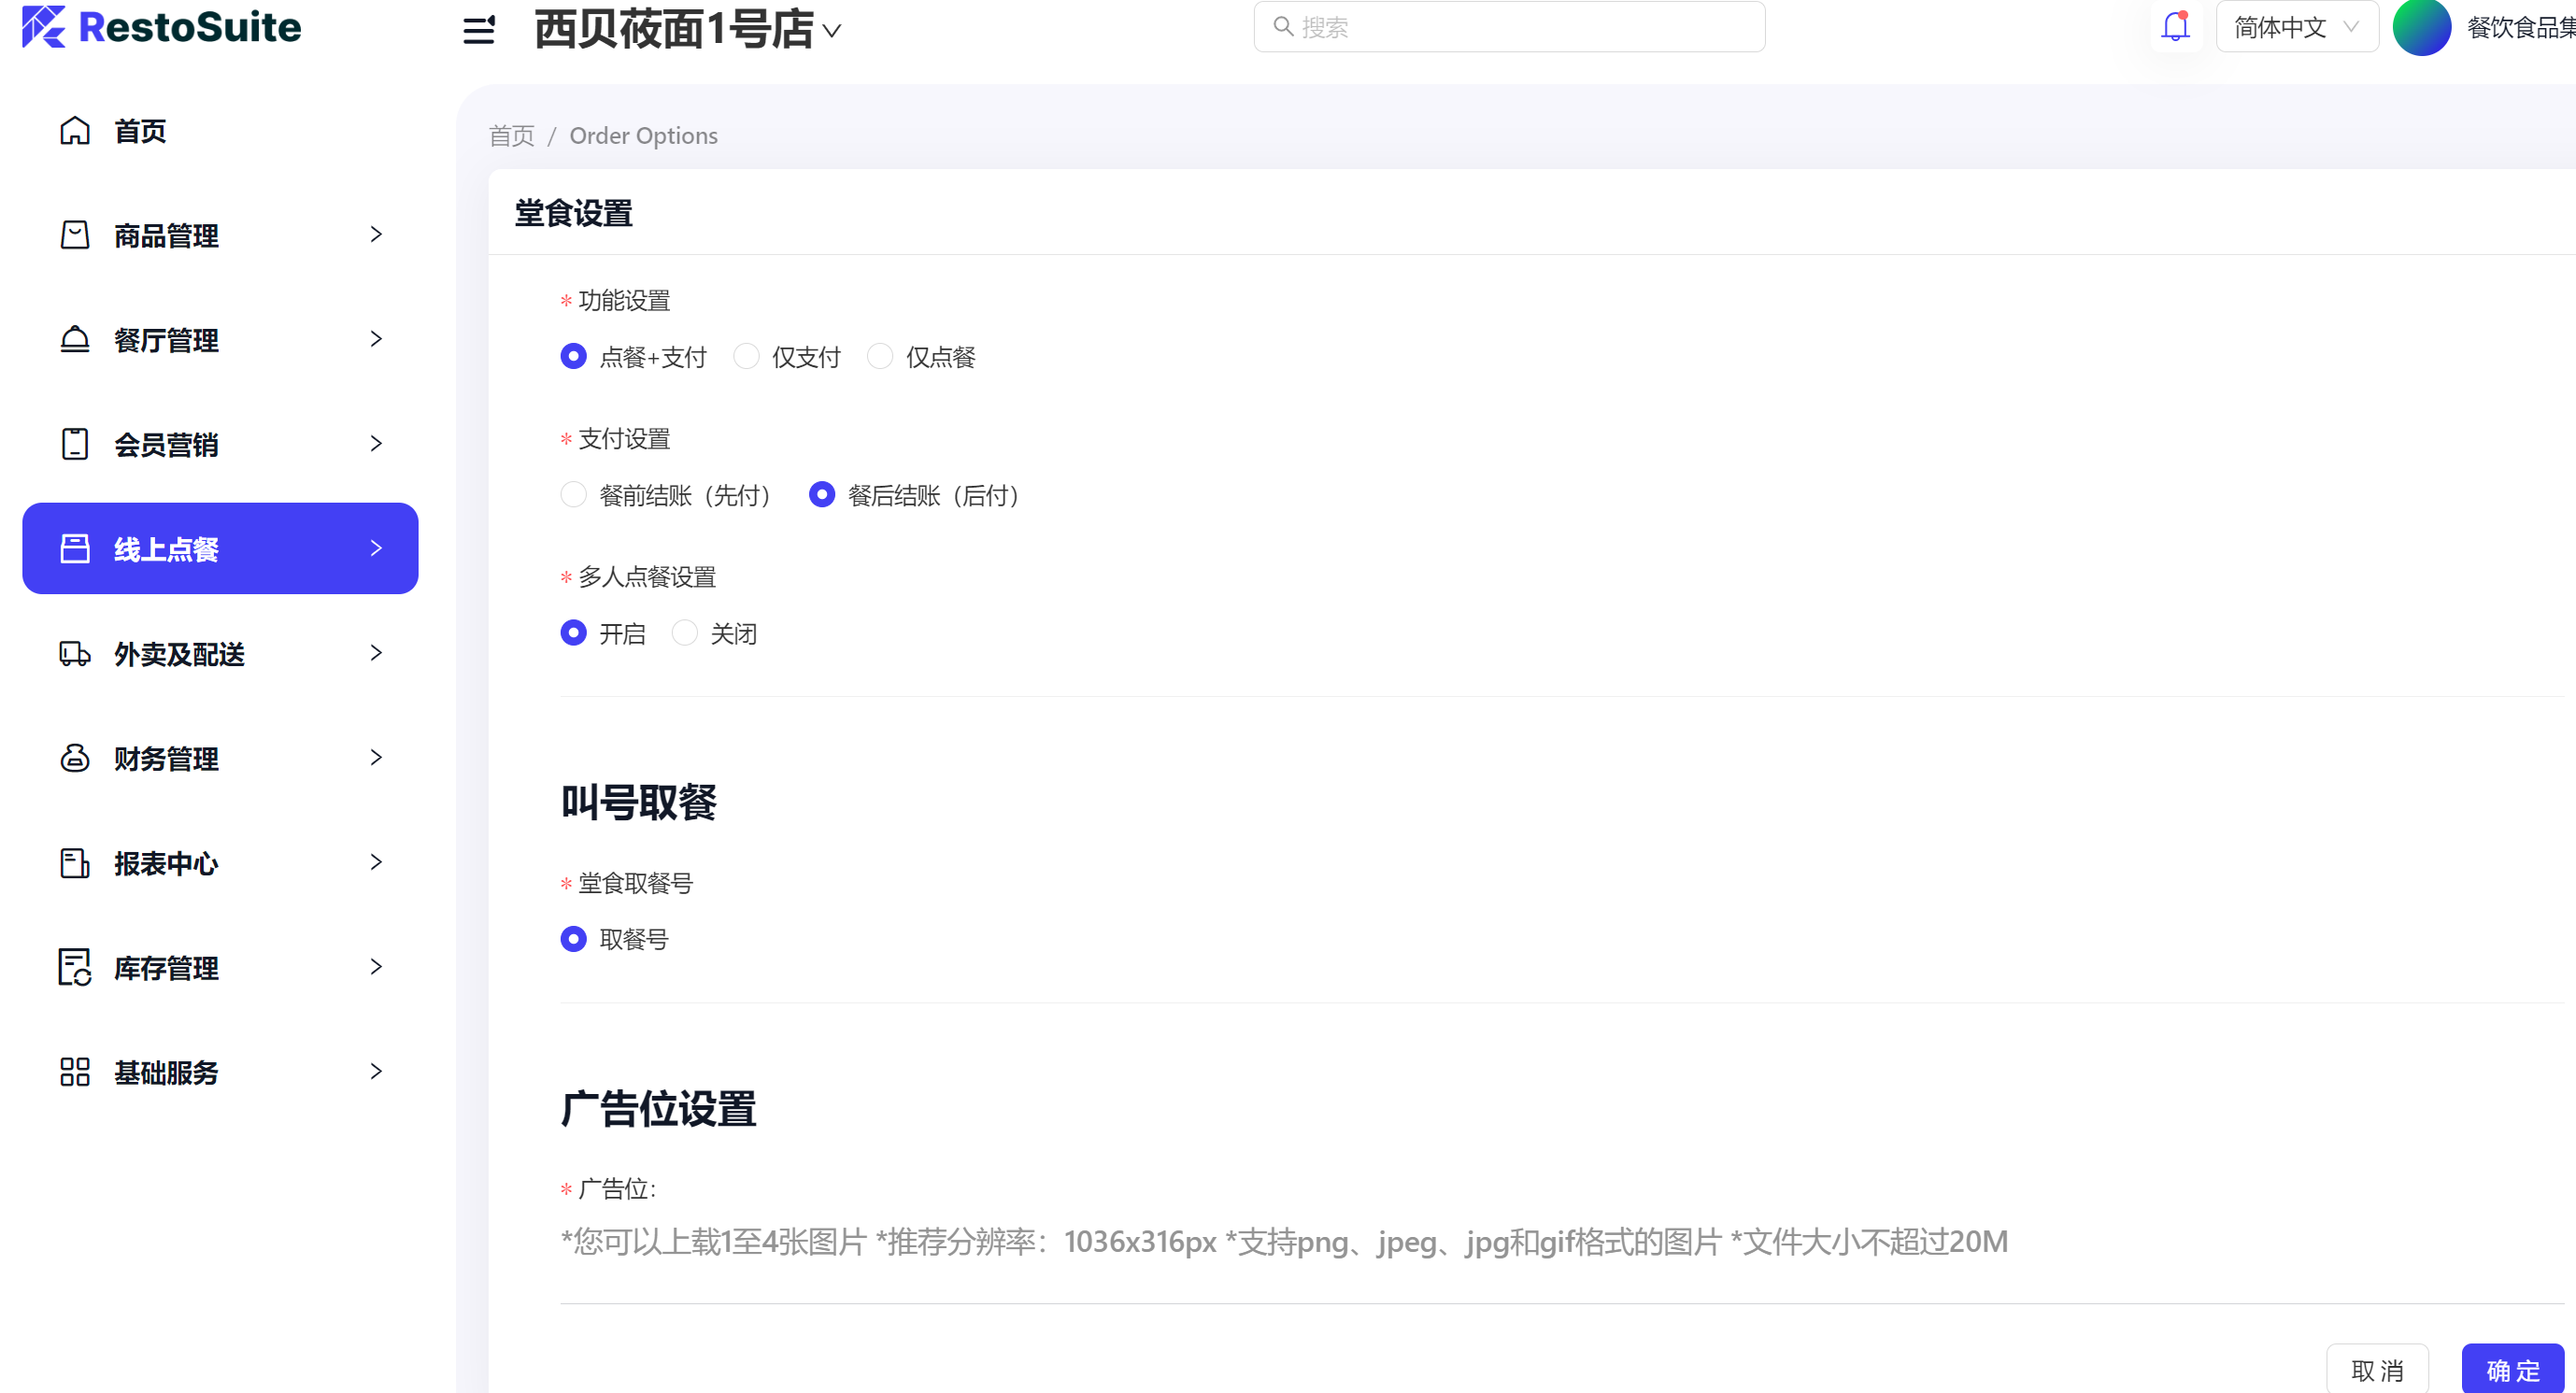The width and height of the screenshot is (2576, 1393).
Task: Click the phone icon for 会员营销
Action: point(75,444)
